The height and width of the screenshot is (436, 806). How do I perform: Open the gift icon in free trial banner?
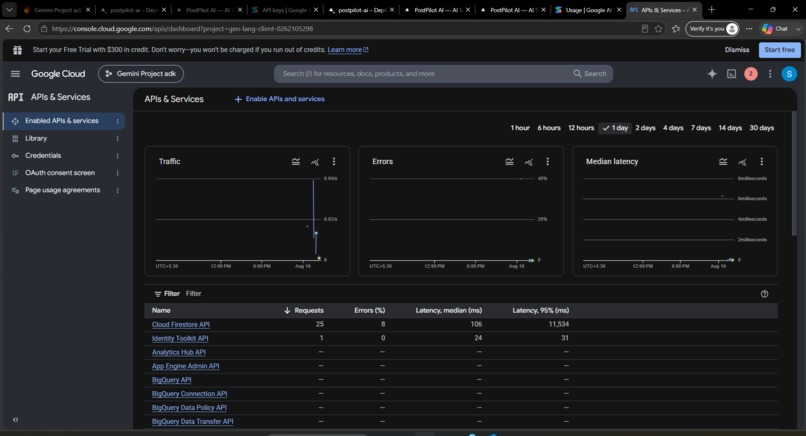(x=17, y=50)
